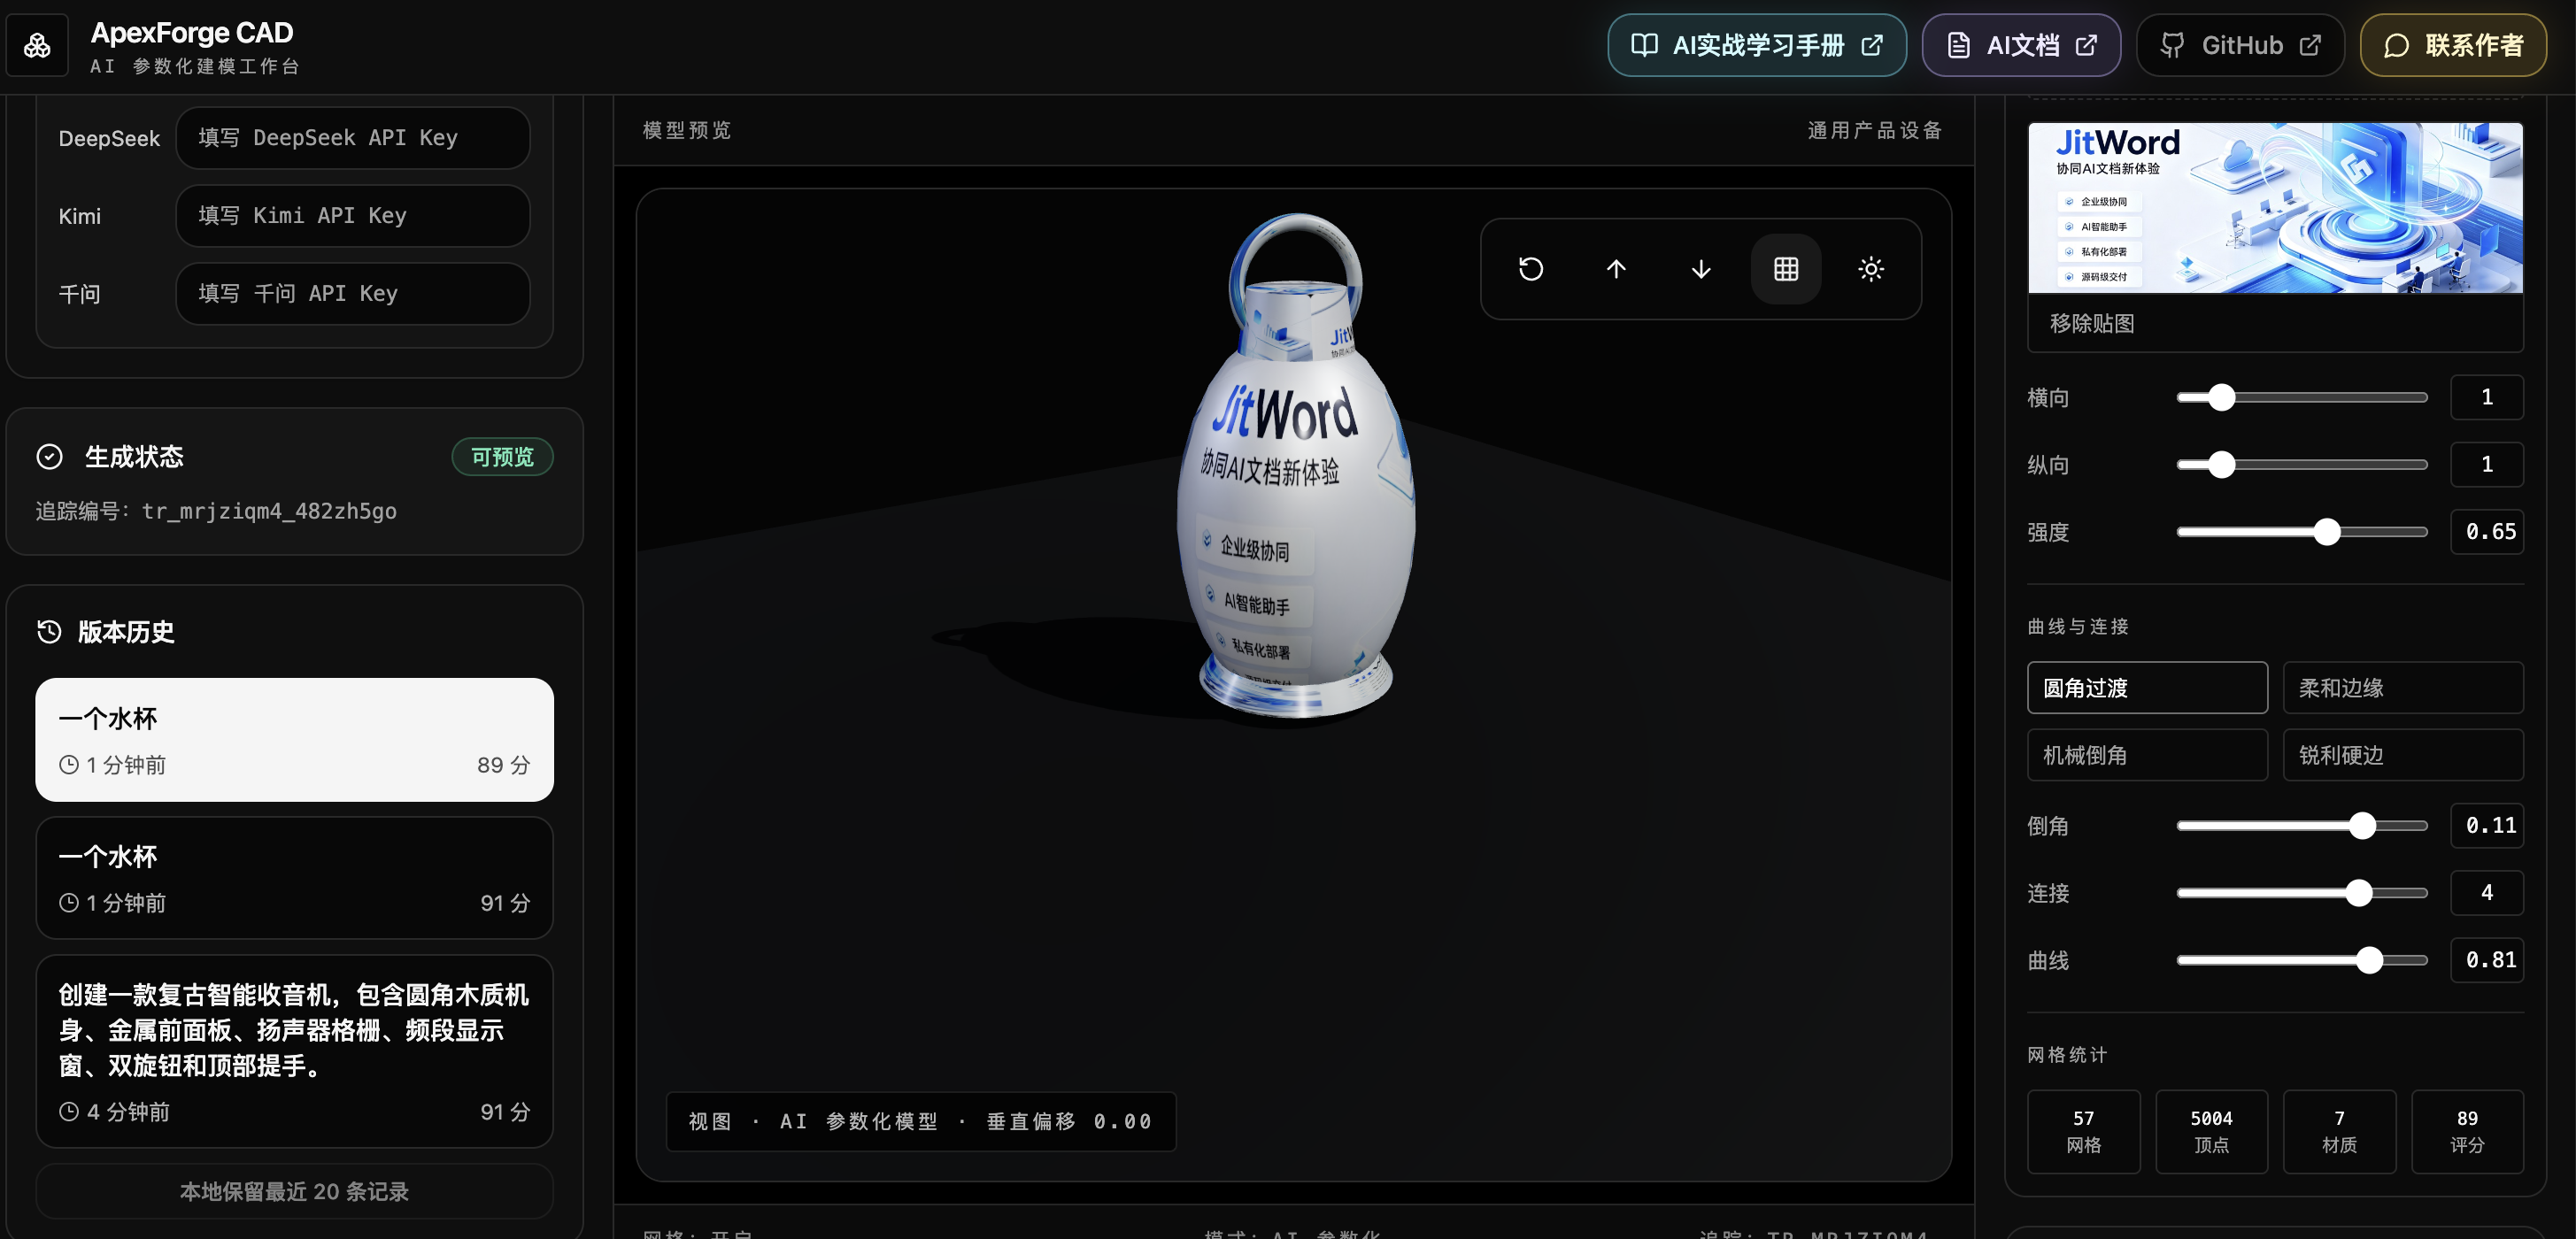Click the GitHub octocat icon
The image size is (2576, 1239).
pyautogui.click(x=2173, y=45)
